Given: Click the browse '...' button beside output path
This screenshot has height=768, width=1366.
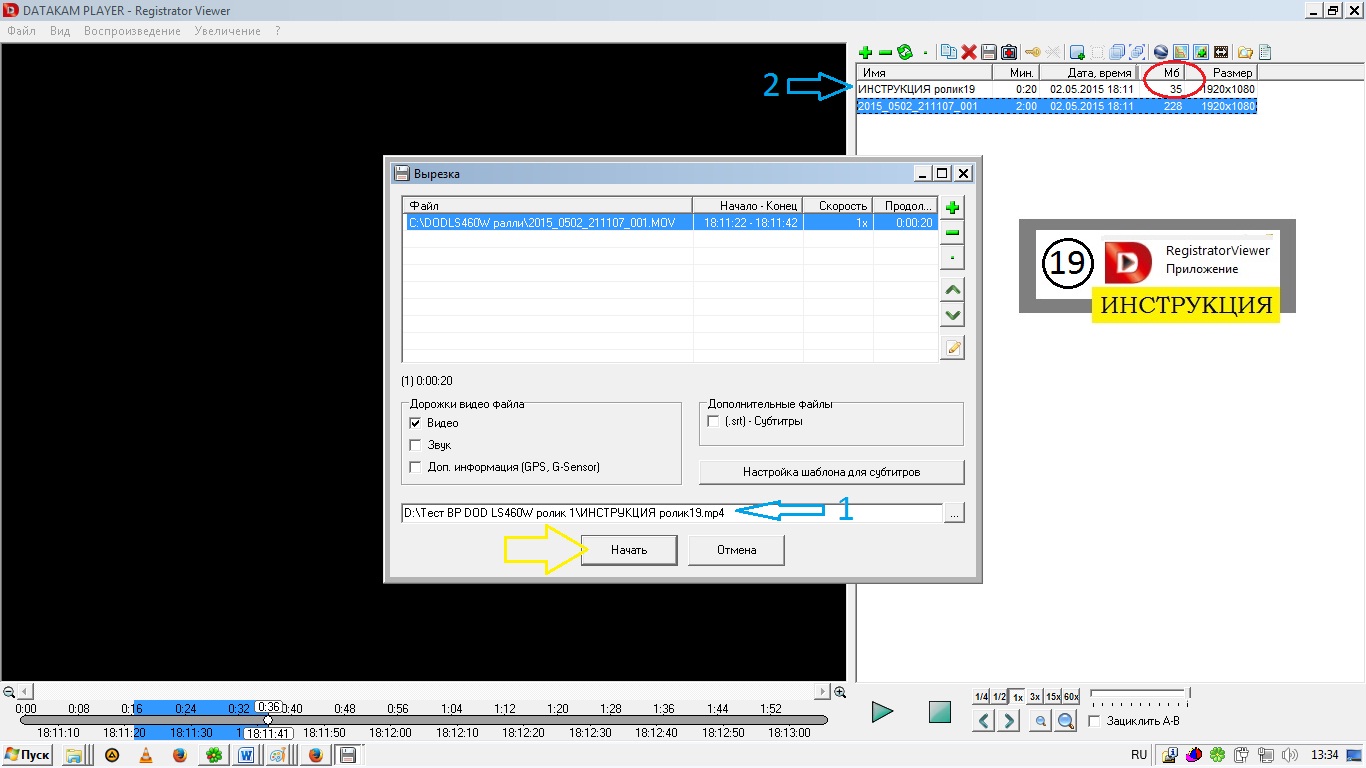Looking at the screenshot, I should [954, 513].
